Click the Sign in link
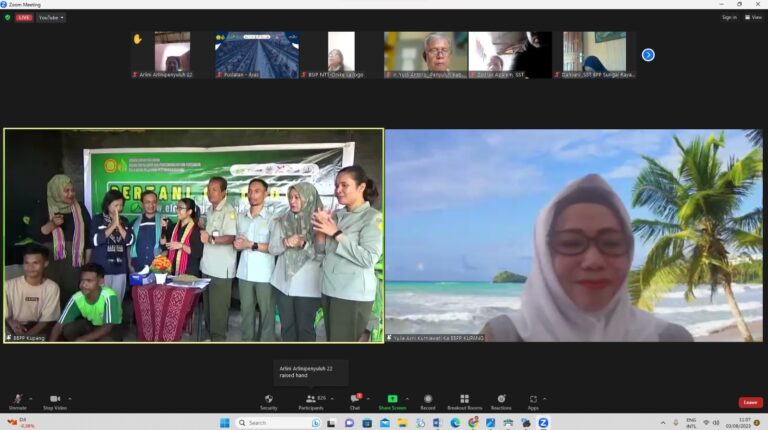This screenshot has width=768, height=430. [x=729, y=17]
